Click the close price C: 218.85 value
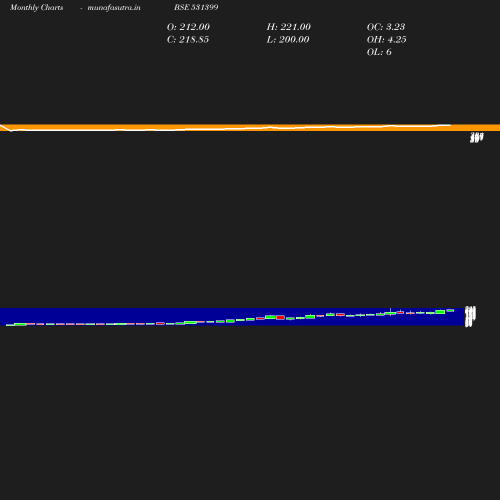 (188, 39)
